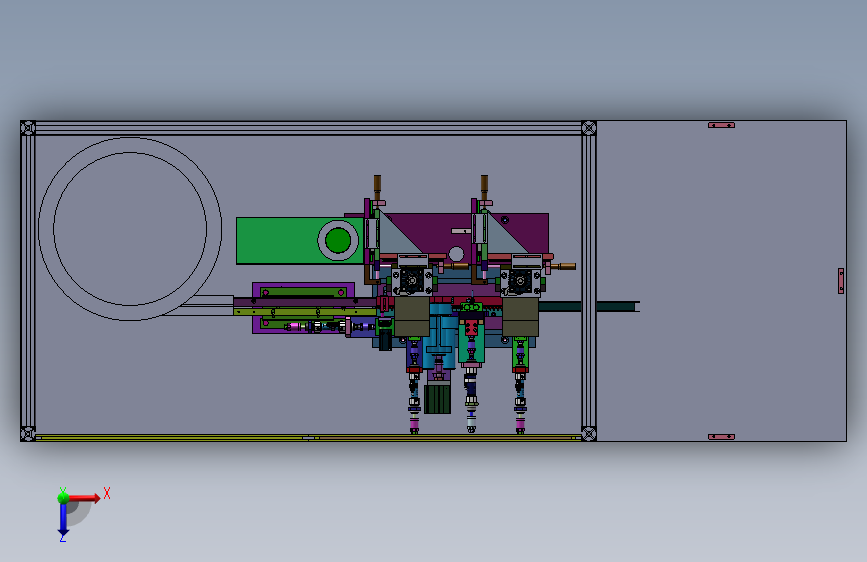Select the white round hole in purple plate
The height and width of the screenshot is (562, 867).
pos(456,254)
